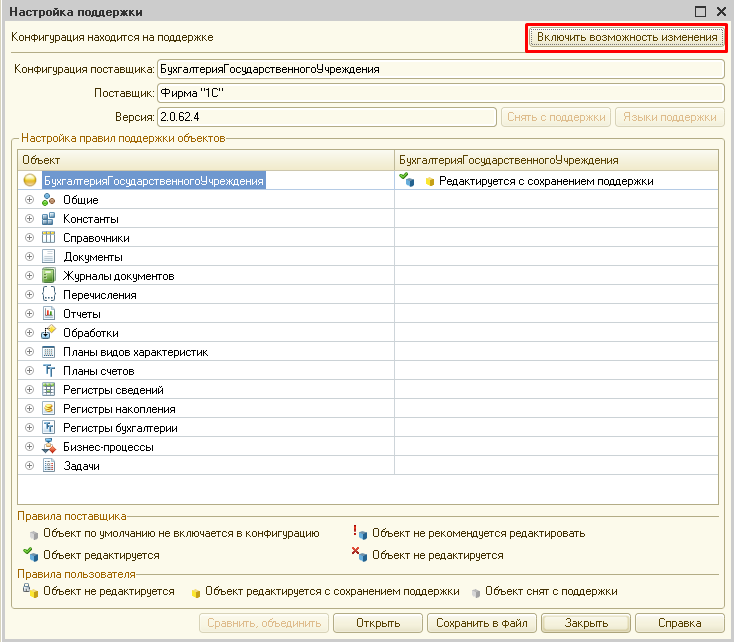Click the Отчеты chart icon
Viewport: 734px width, 642px height.
[48, 314]
